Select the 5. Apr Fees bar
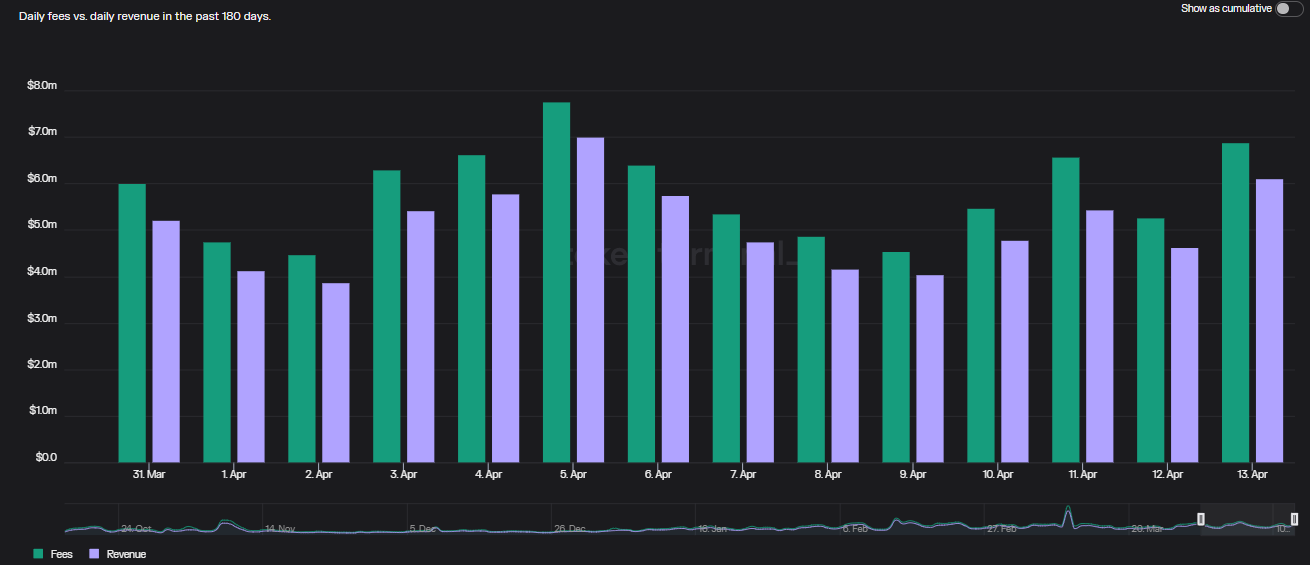 point(556,283)
